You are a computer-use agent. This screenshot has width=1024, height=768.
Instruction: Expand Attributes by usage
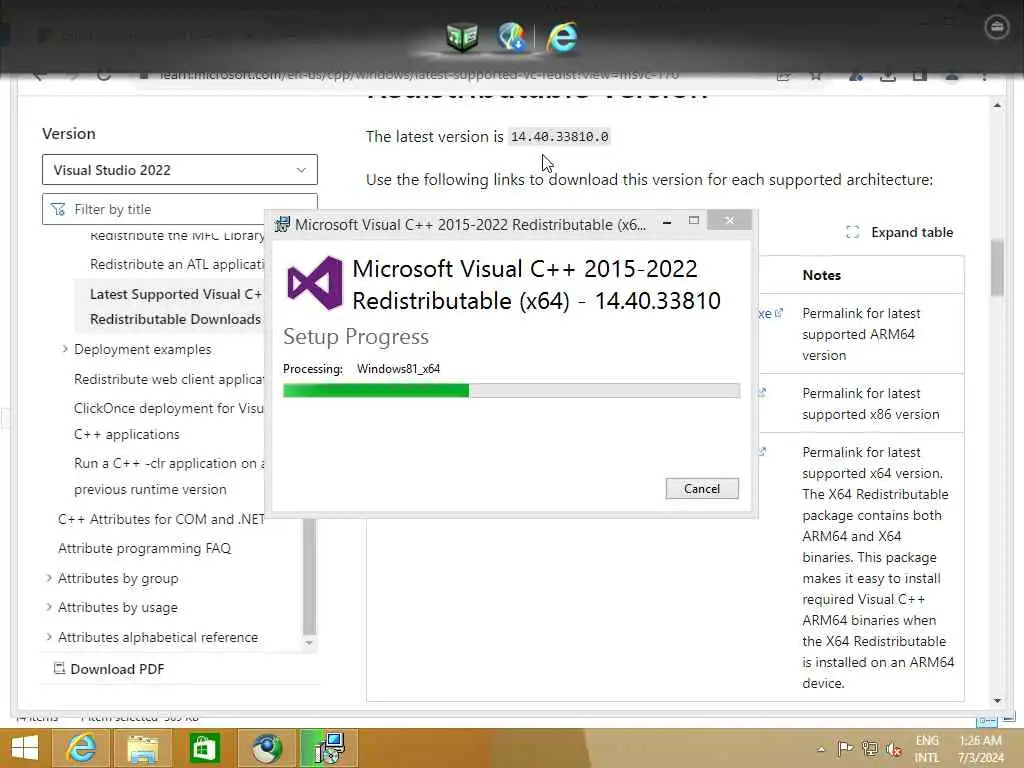(49, 607)
